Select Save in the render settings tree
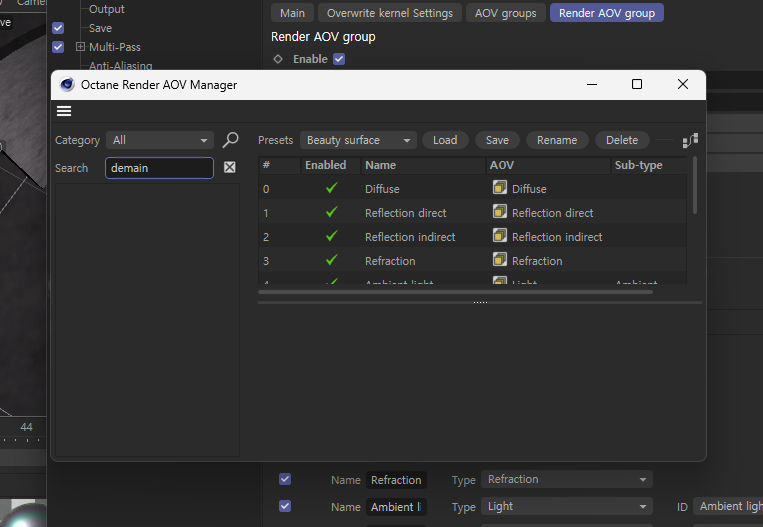763x527 pixels. (x=100, y=28)
